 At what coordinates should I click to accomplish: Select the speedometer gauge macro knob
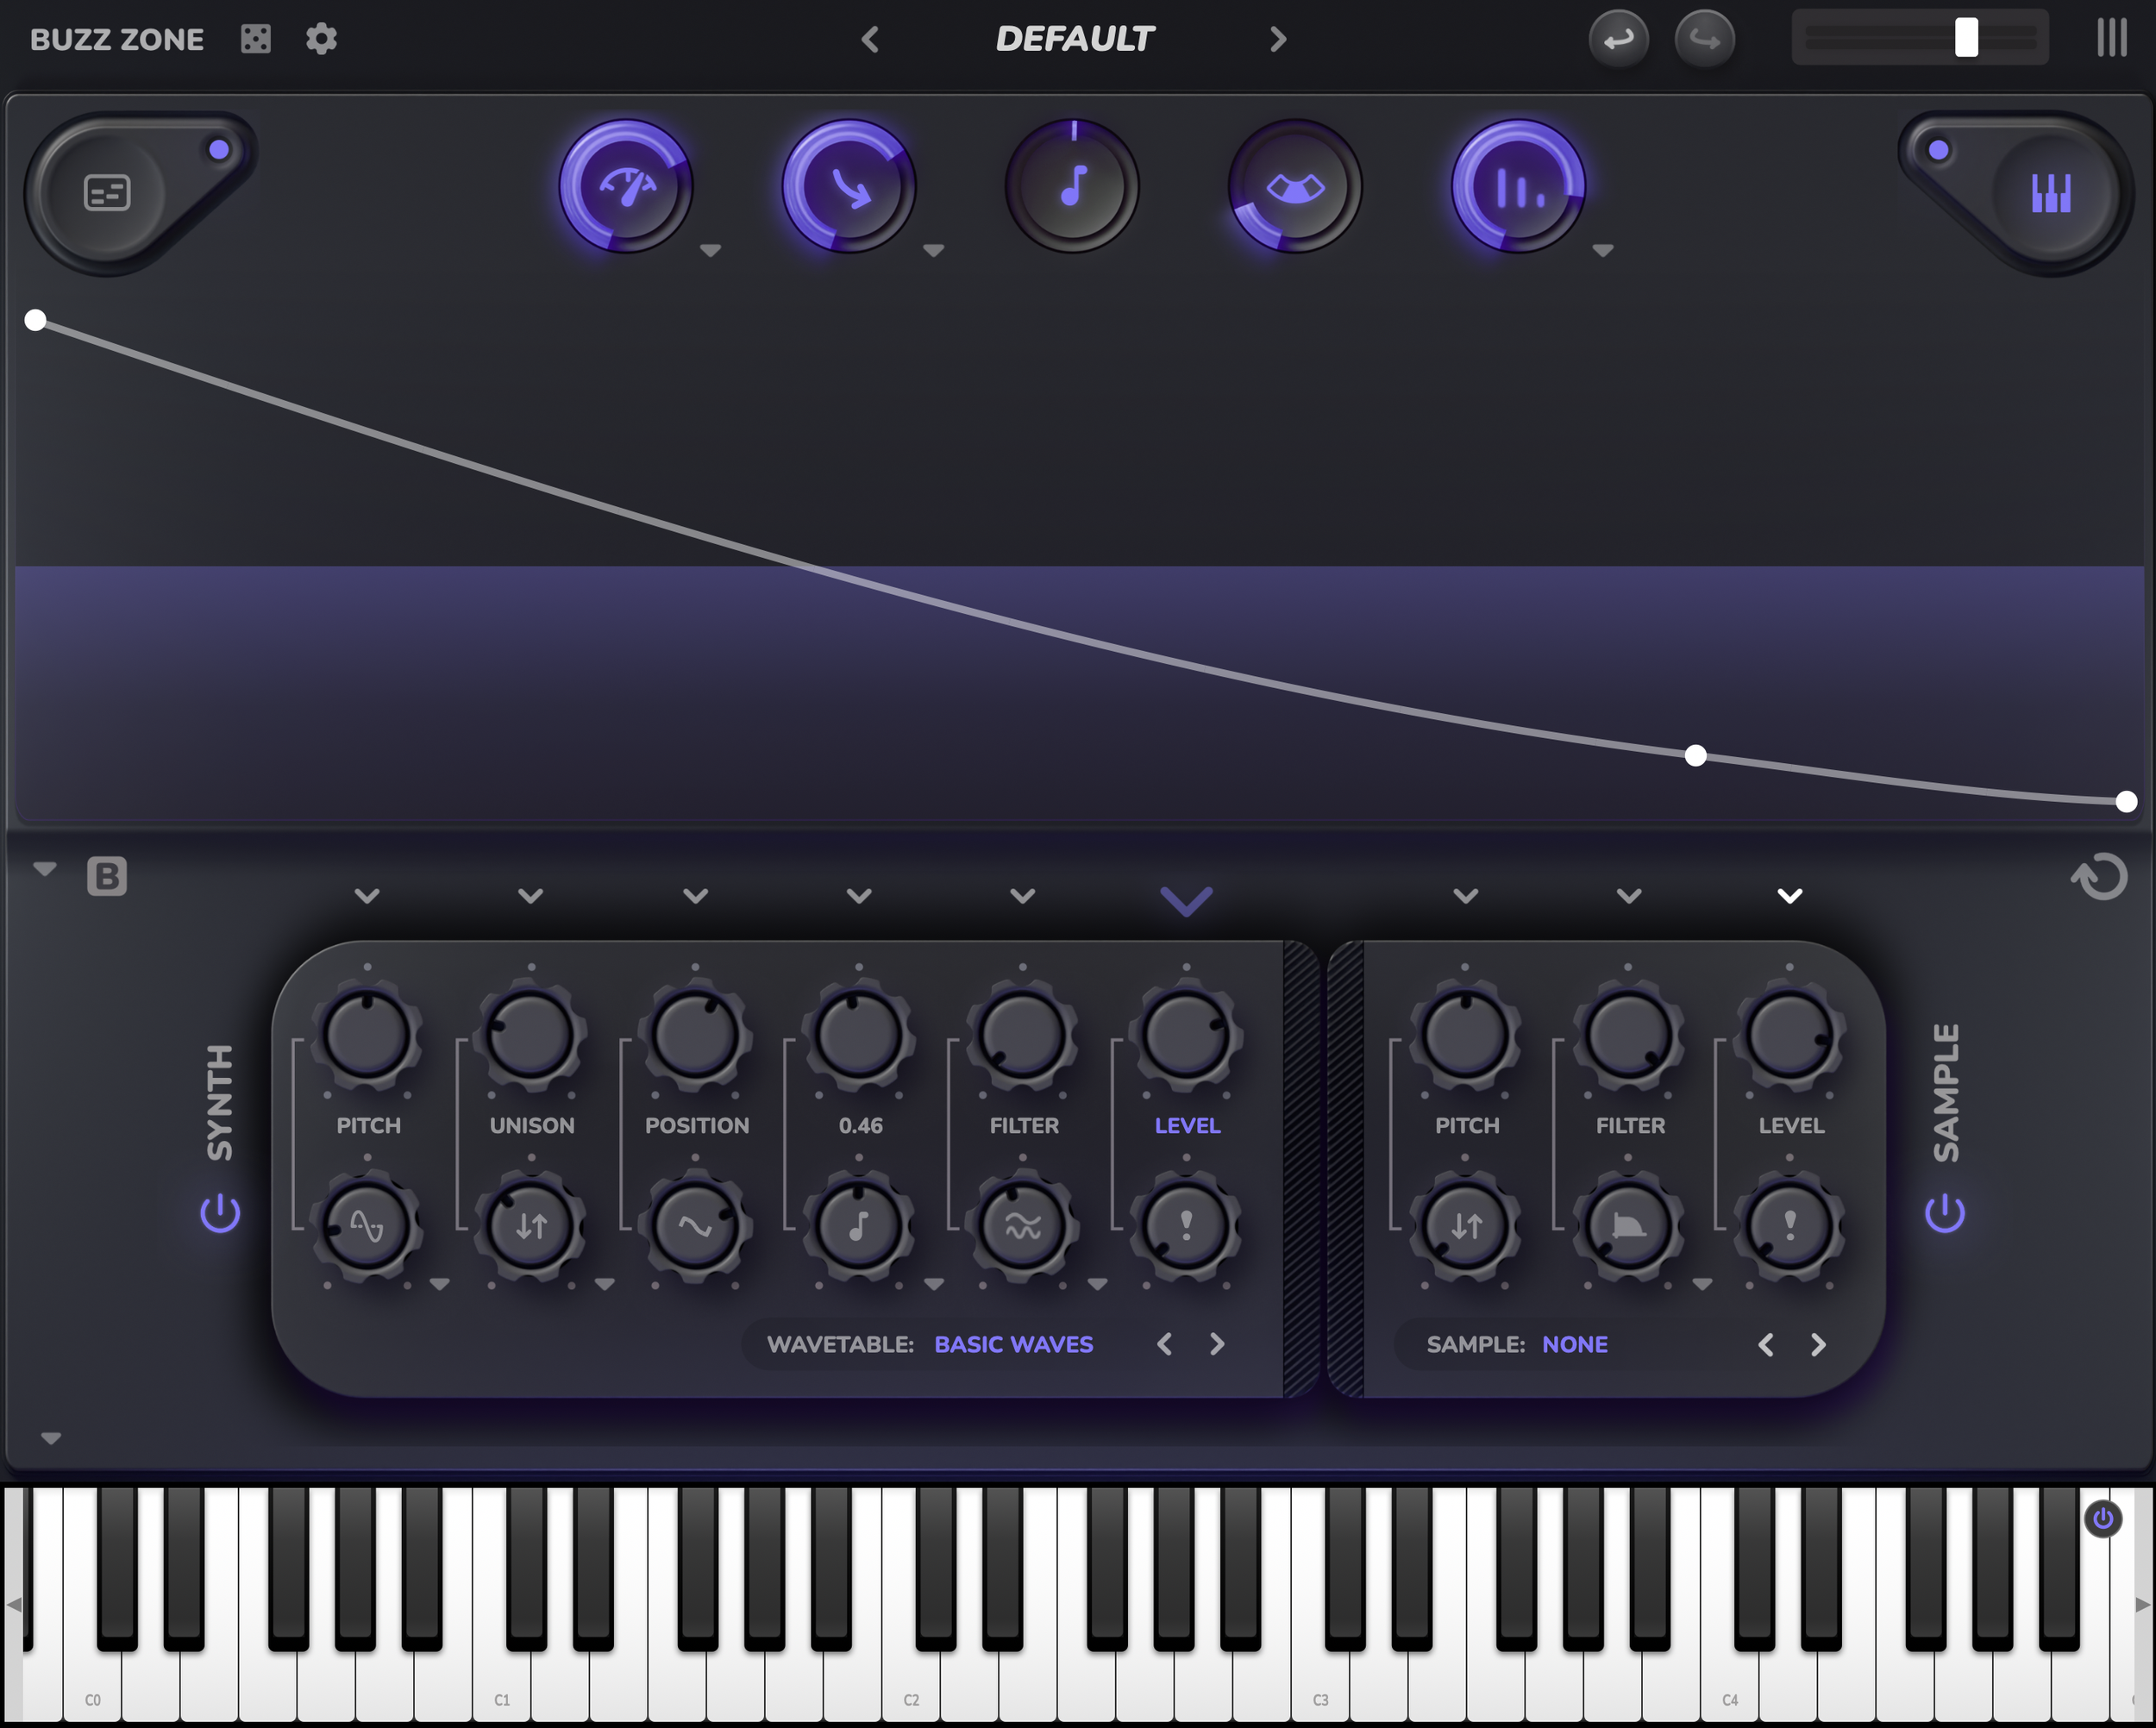[625, 186]
